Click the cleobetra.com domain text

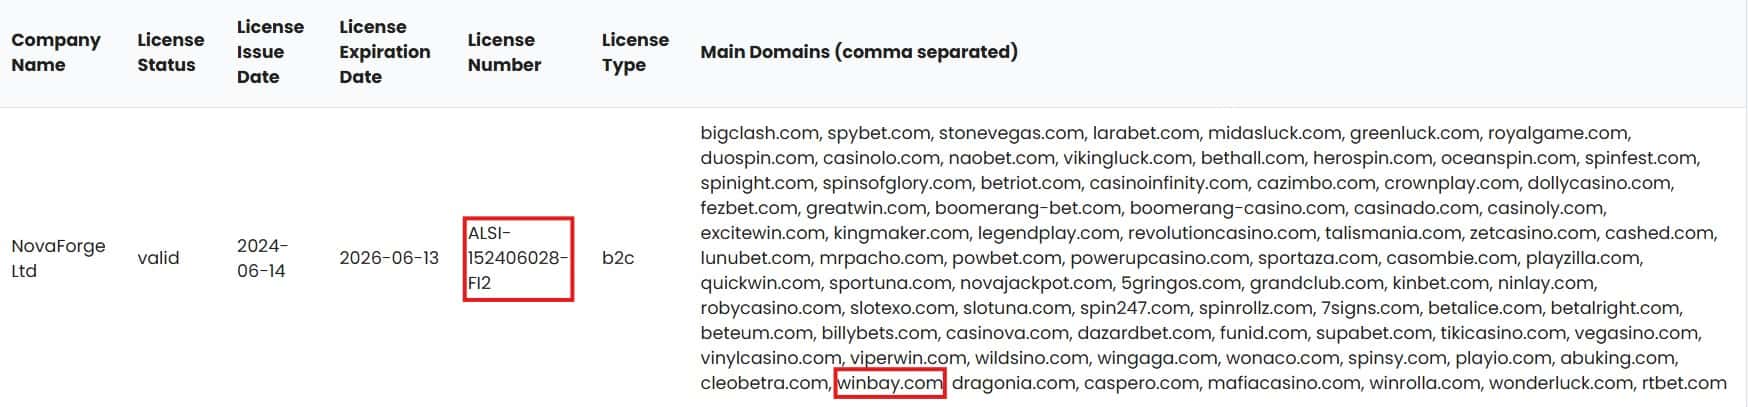pyautogui.click(x=764, y=383)
